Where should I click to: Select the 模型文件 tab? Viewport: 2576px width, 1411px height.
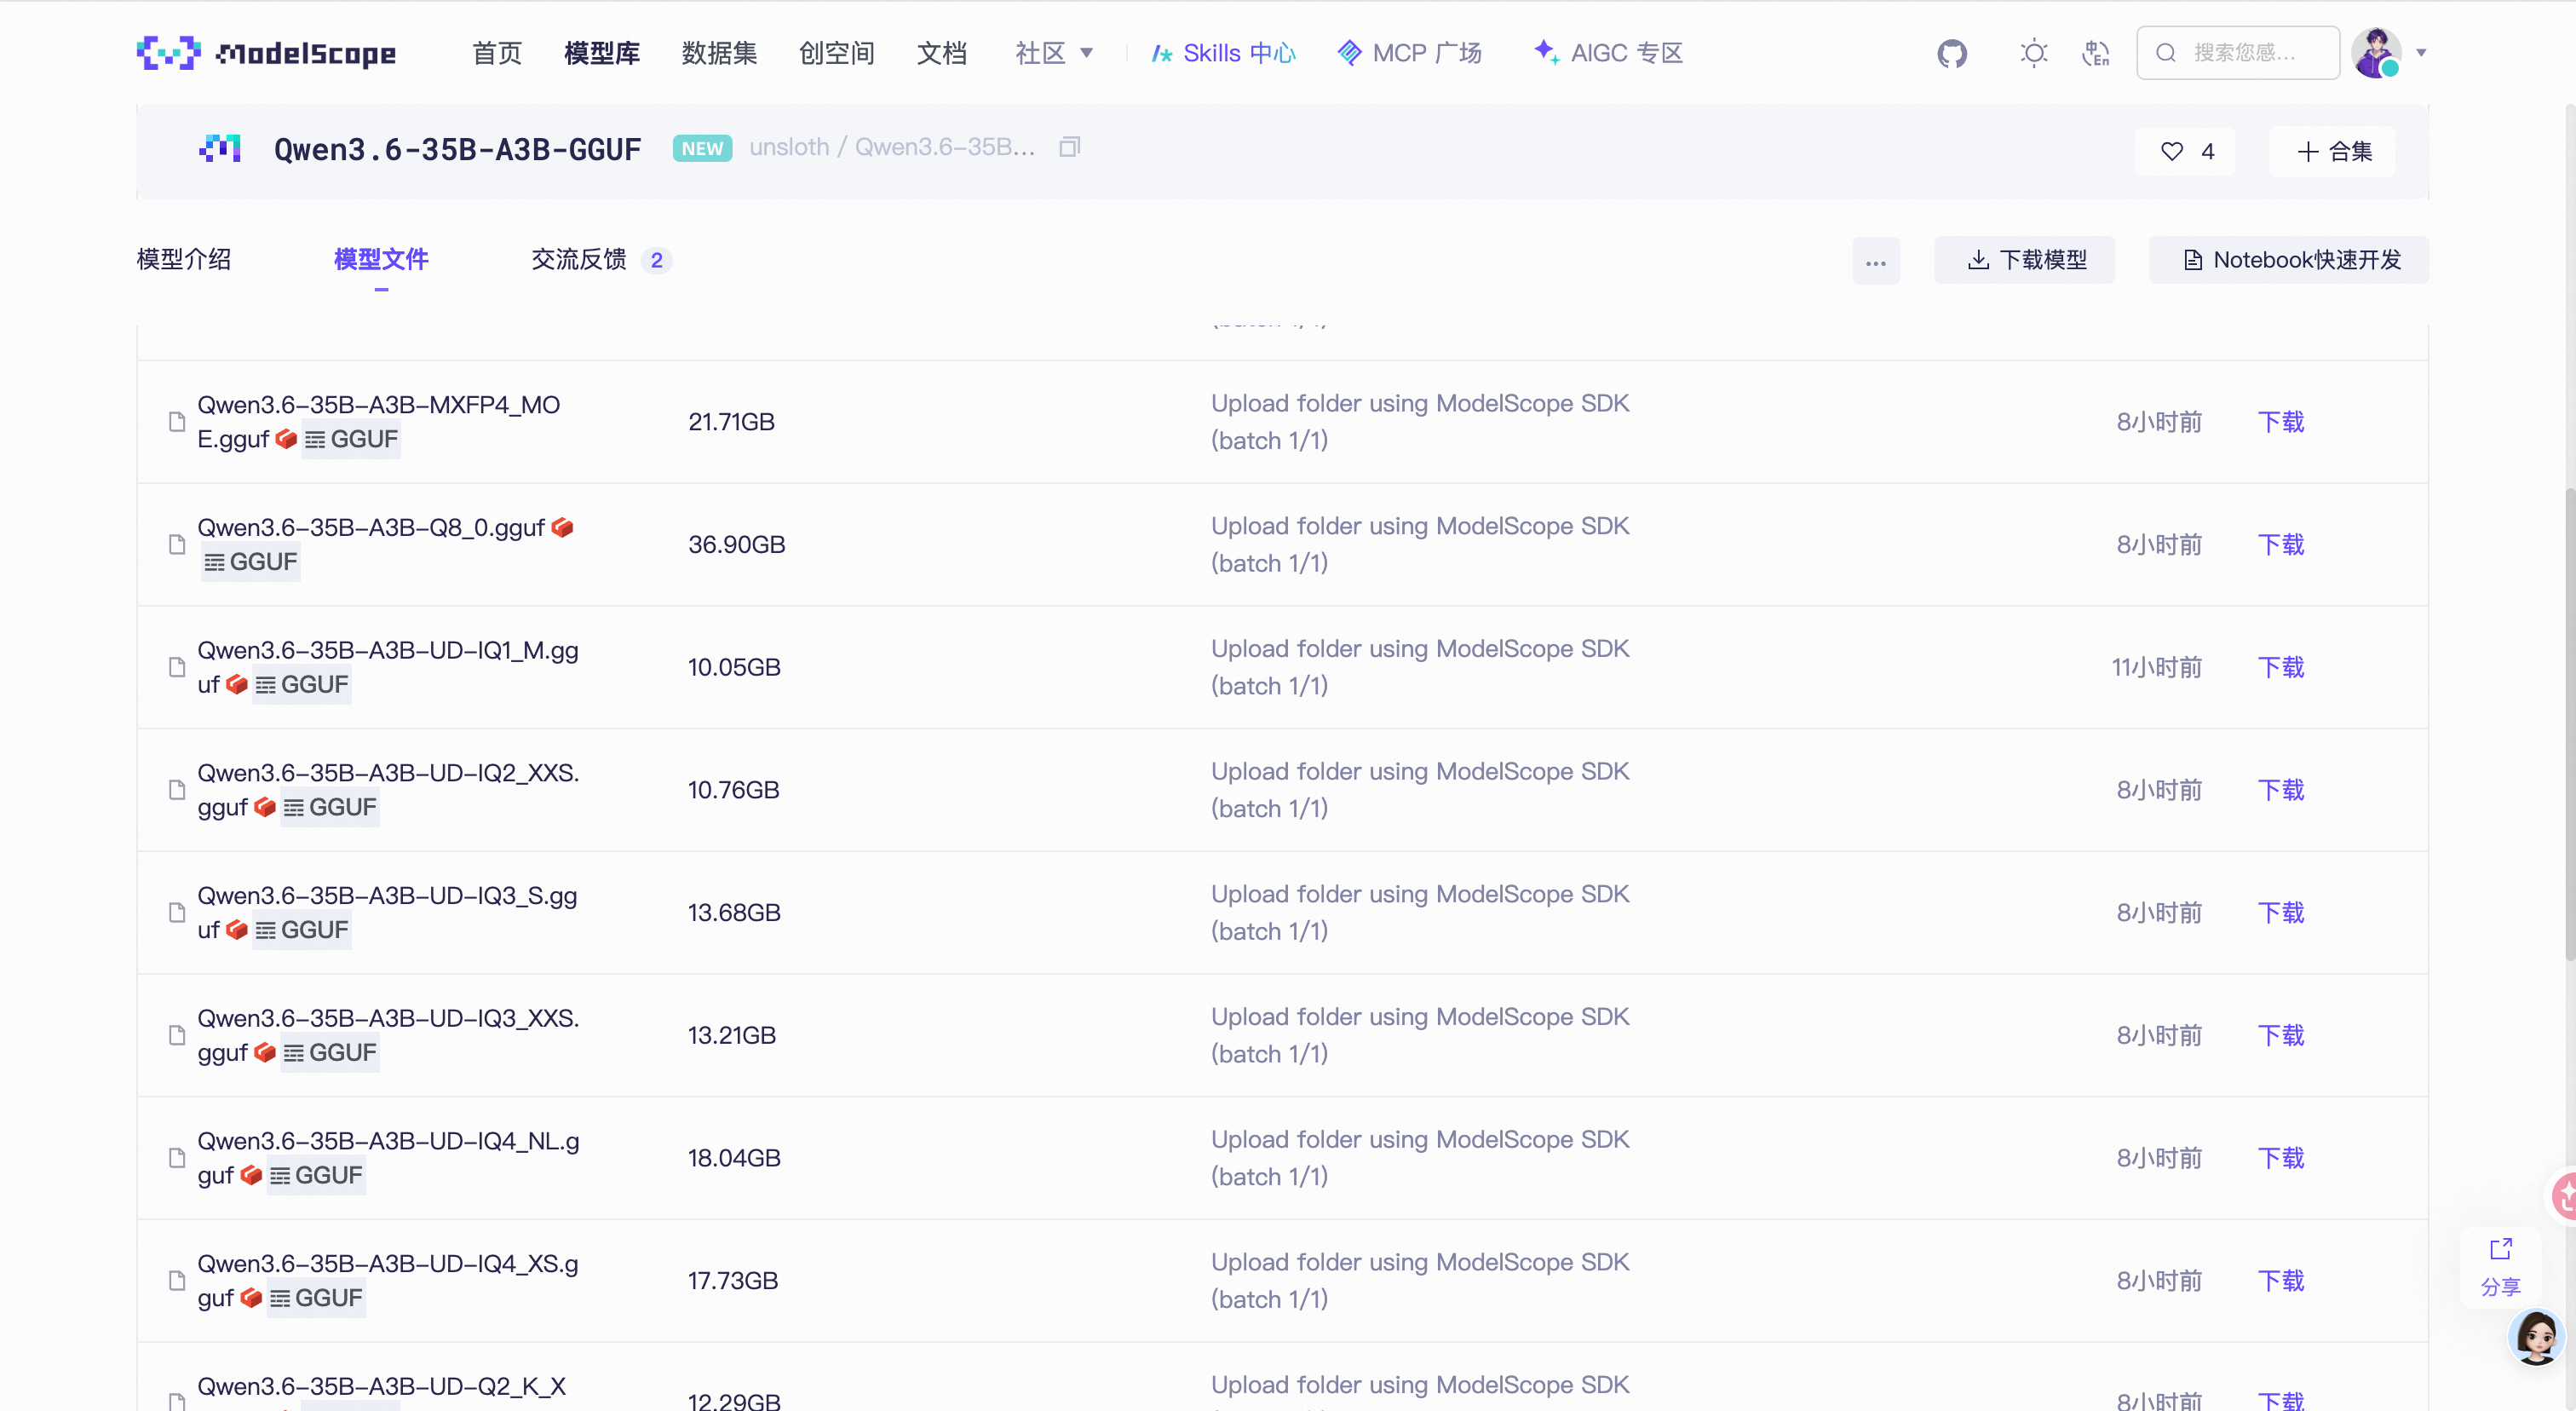(x=381, y=260)
